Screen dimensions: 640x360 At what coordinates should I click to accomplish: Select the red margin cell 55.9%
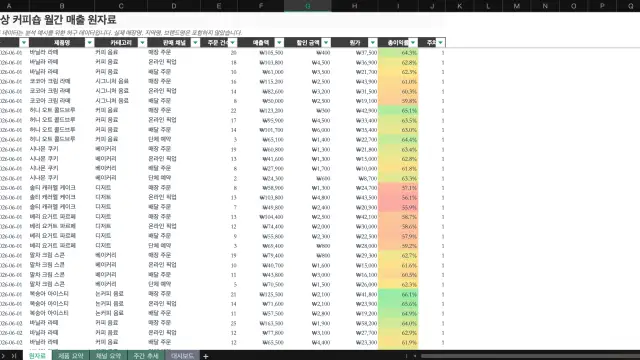(x=398, y=207)
